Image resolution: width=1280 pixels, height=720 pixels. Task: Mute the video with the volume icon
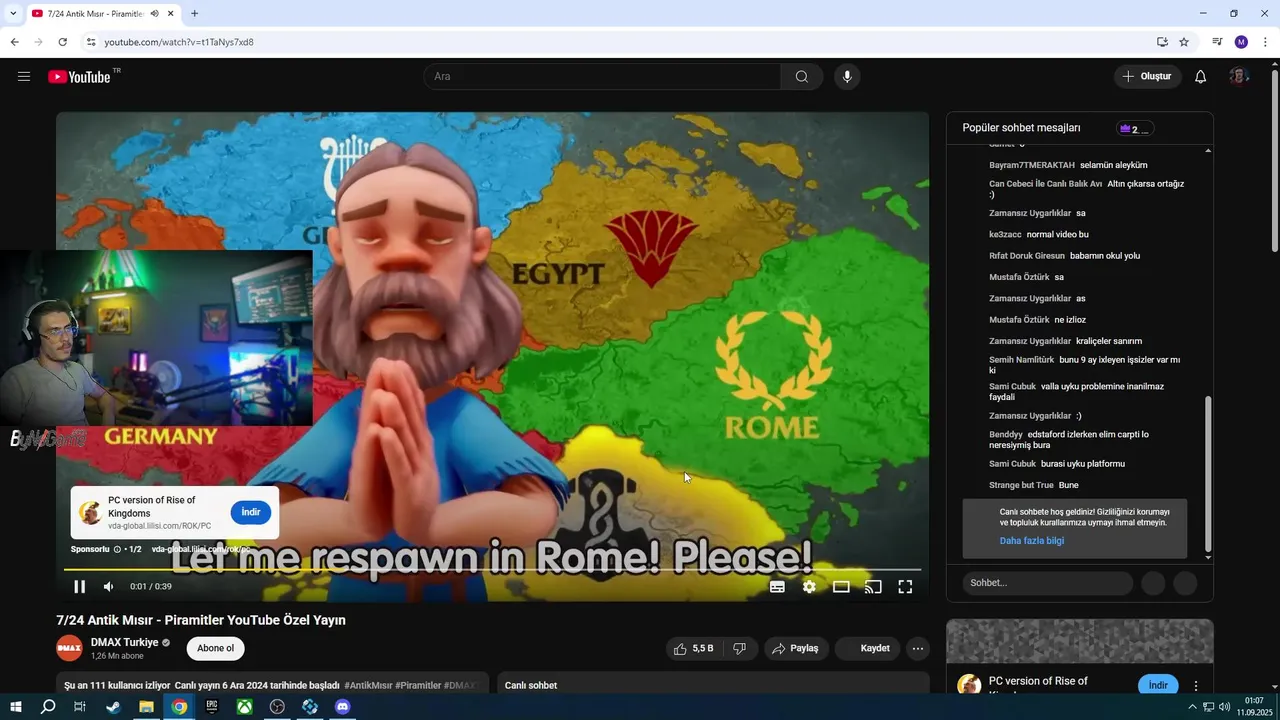coord(109,587)
